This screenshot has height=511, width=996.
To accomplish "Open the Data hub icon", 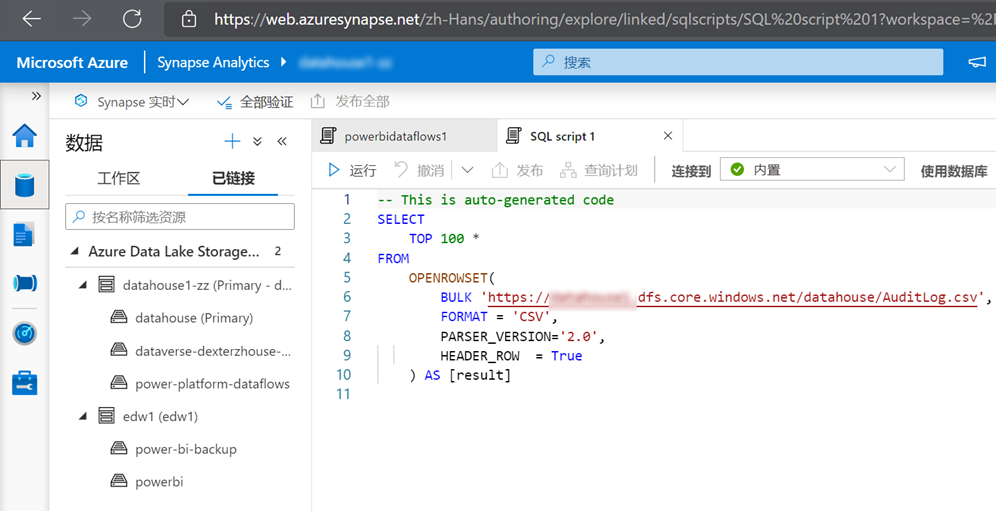I will pyautogui.click(x=25, y=185).
